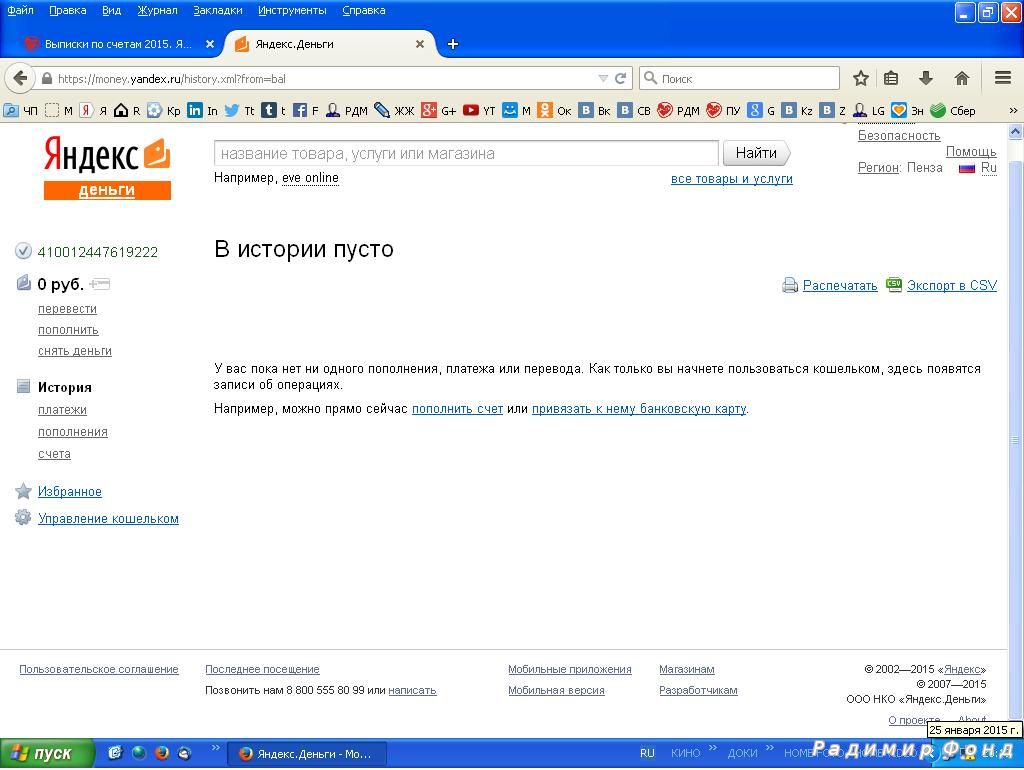Open the 'все товары и услуги' link
Viewport: 1024px width, 770px height.
(731, 179)
